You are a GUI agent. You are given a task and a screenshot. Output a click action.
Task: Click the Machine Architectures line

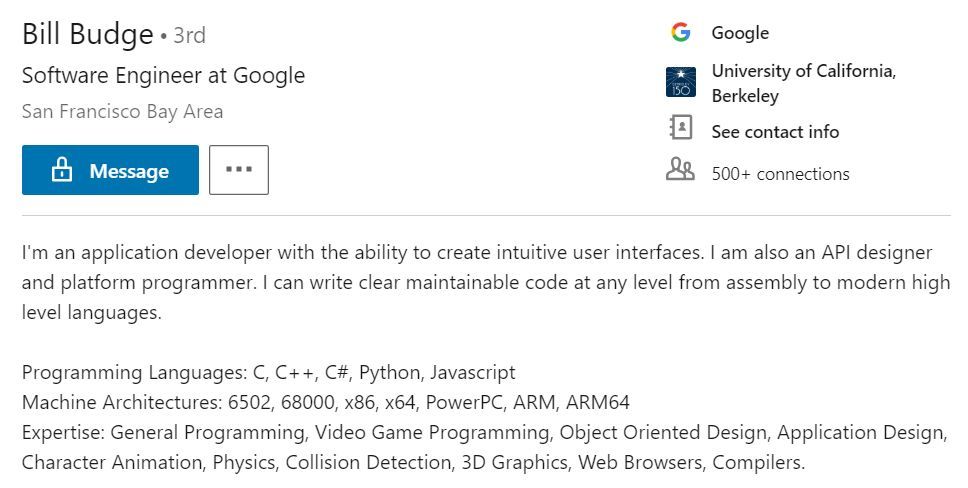pos(326,403)
